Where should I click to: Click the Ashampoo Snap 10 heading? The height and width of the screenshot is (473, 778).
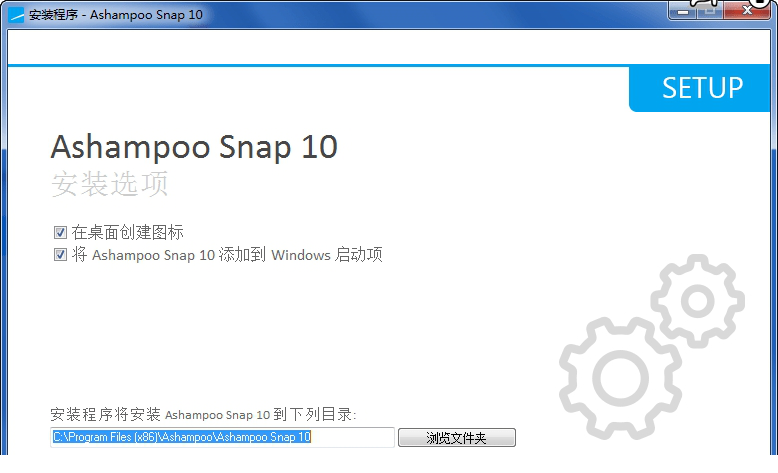tap(194, 147)
